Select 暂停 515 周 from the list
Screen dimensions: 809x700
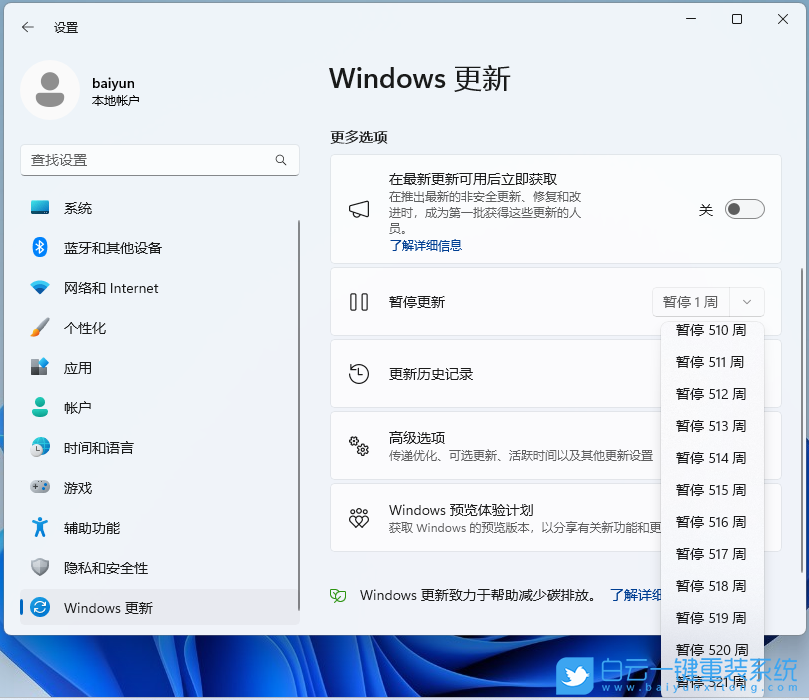(x=711, y=490)
